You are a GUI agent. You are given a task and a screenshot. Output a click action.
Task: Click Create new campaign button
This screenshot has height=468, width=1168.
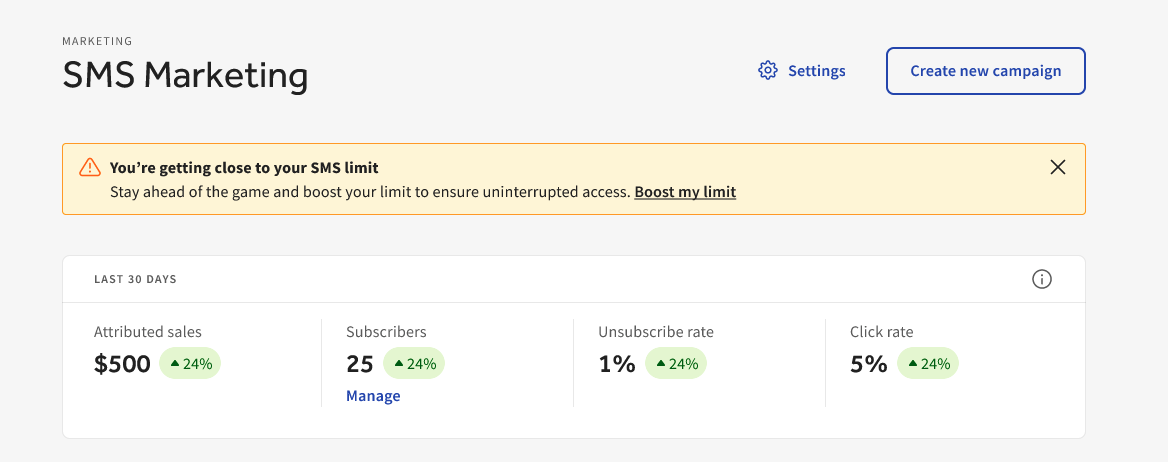(985, 71)
